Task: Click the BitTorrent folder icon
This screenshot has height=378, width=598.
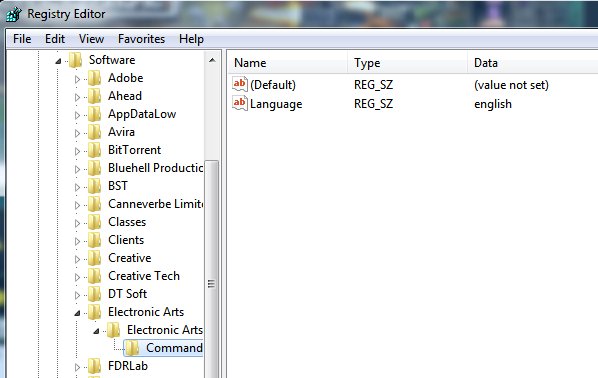Action: 95,150
